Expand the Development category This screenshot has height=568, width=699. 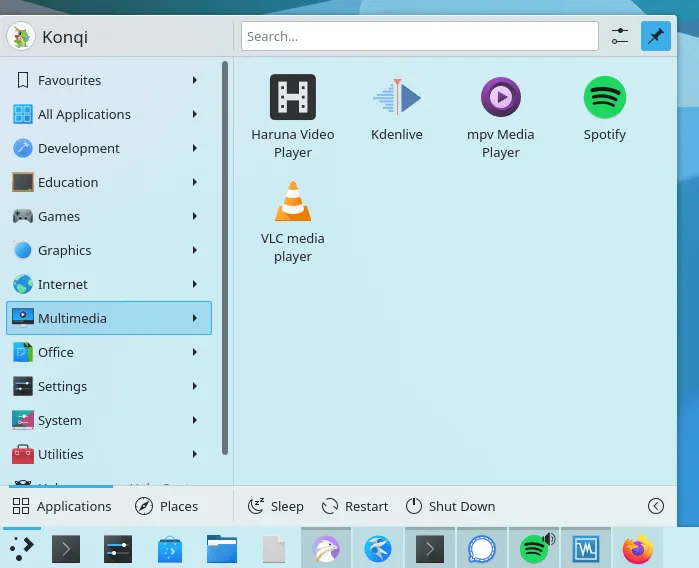point(108,148)
